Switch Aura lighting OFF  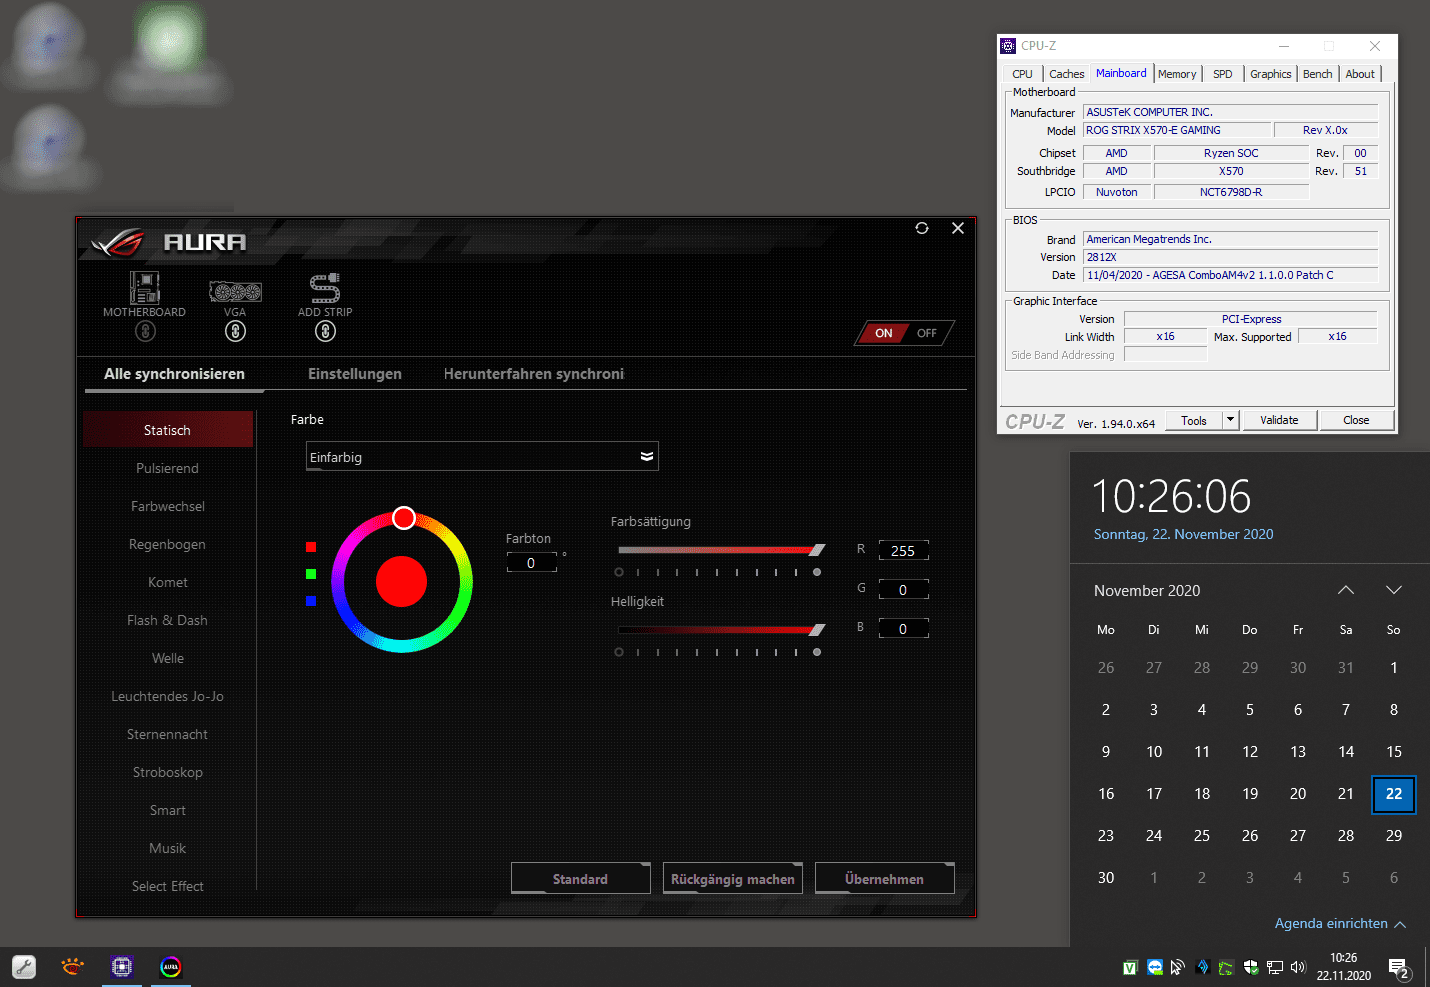pos(927,333)
